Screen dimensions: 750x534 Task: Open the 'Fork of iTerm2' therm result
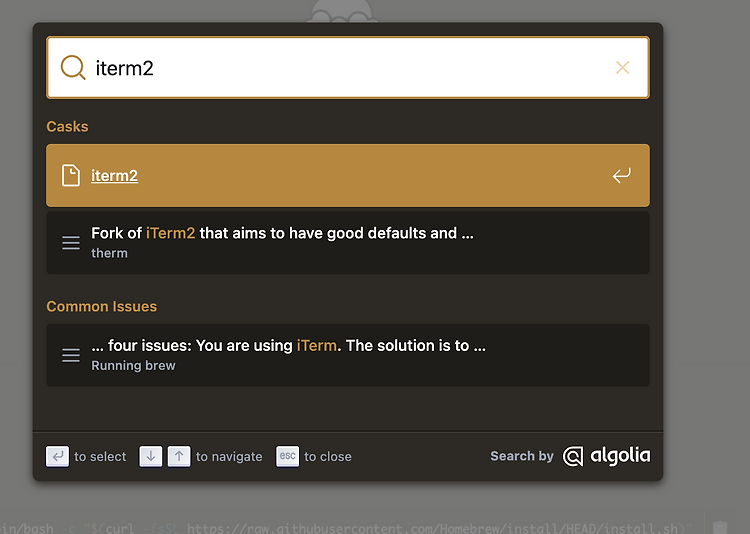pos(348,243)
